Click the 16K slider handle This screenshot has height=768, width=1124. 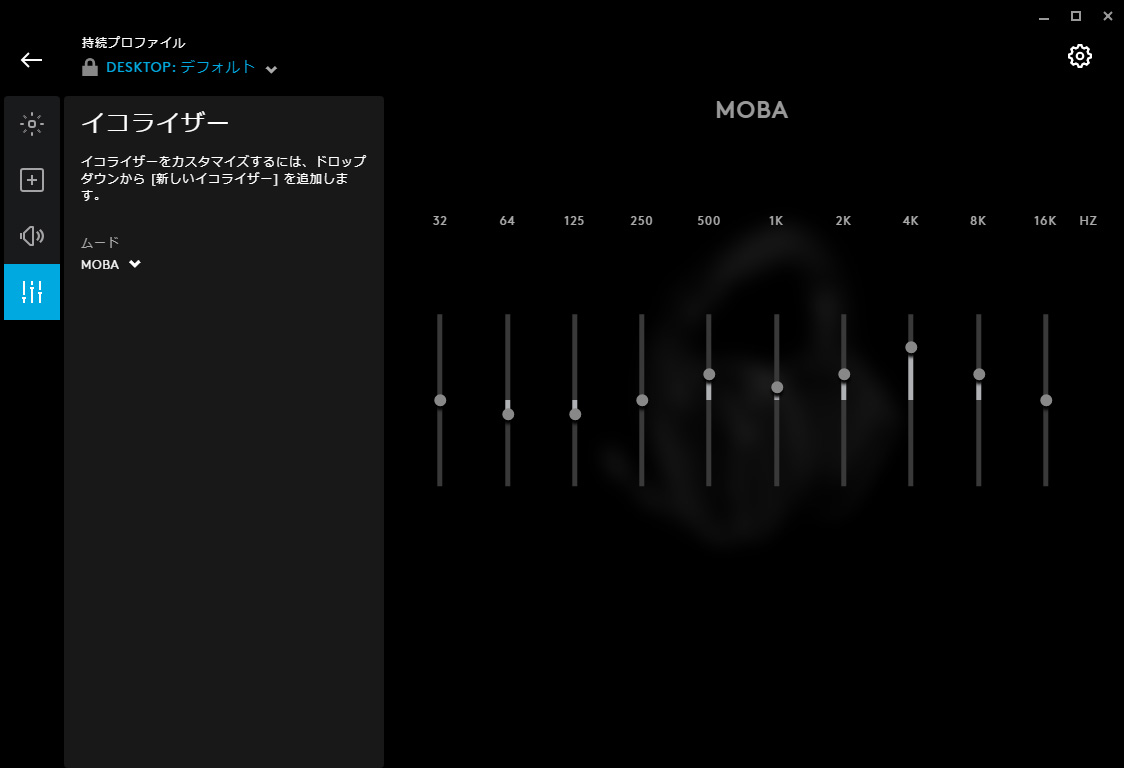click(1046, 400)
